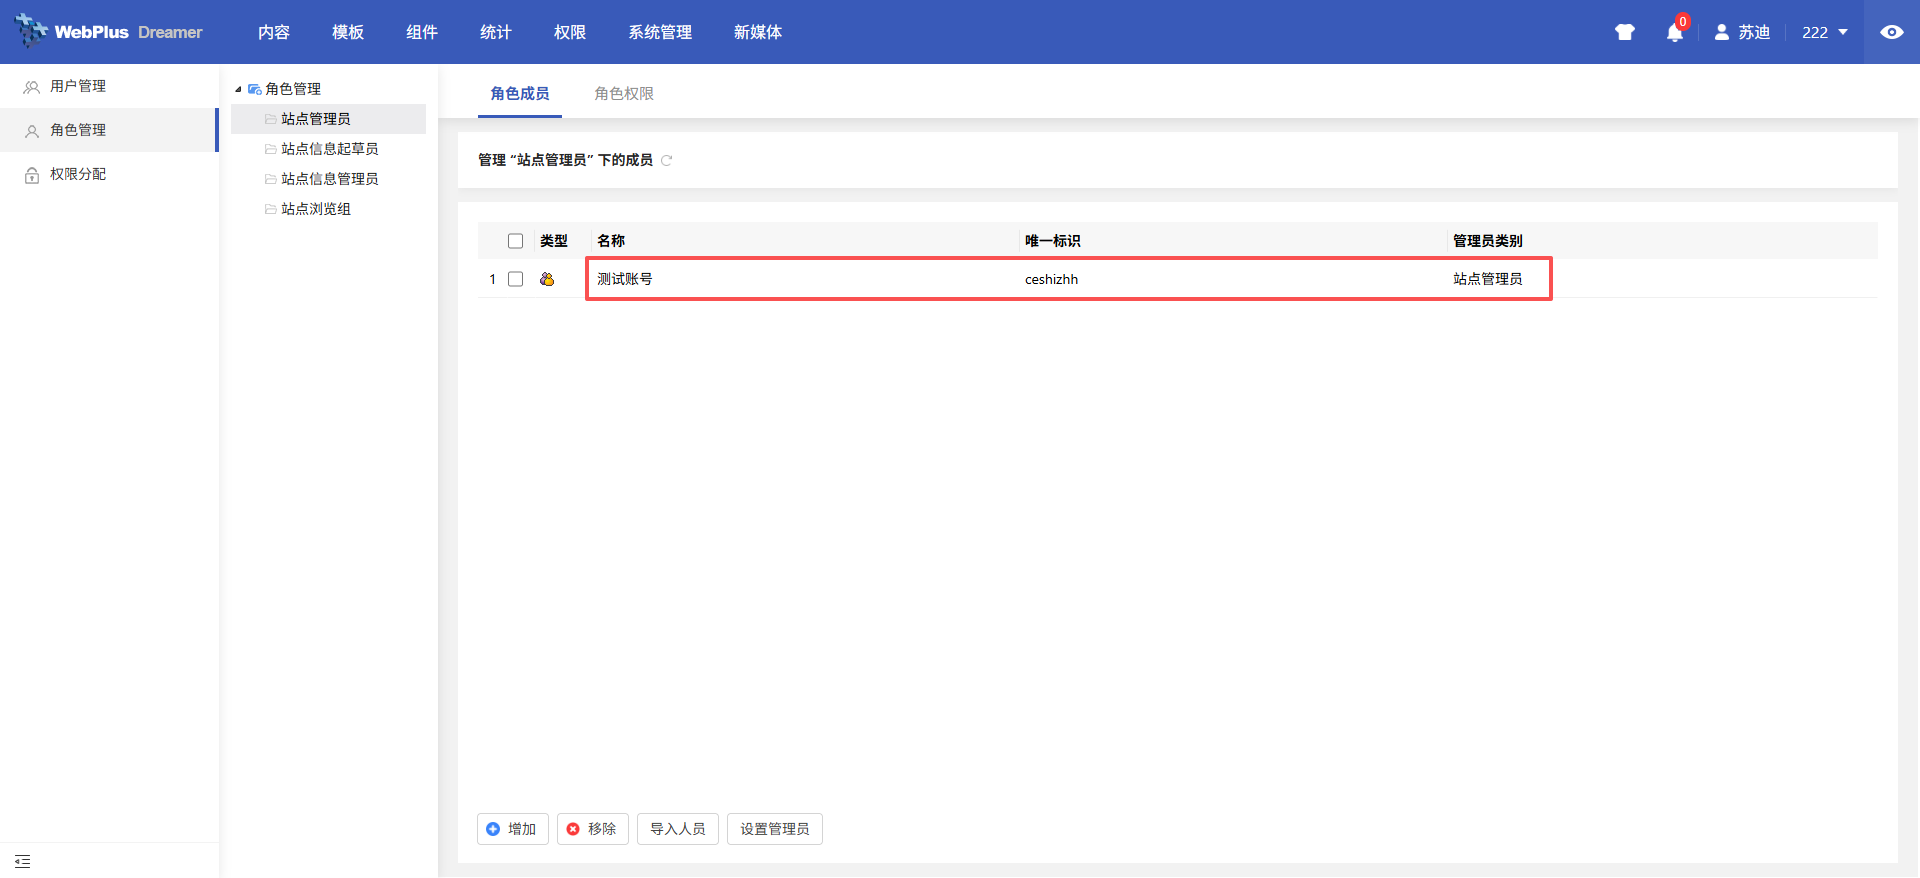This screenshot has height=878, width=1920.
Task: Click the 设置管理员 button
Action: pyautogui.click(x=774, y=829)
